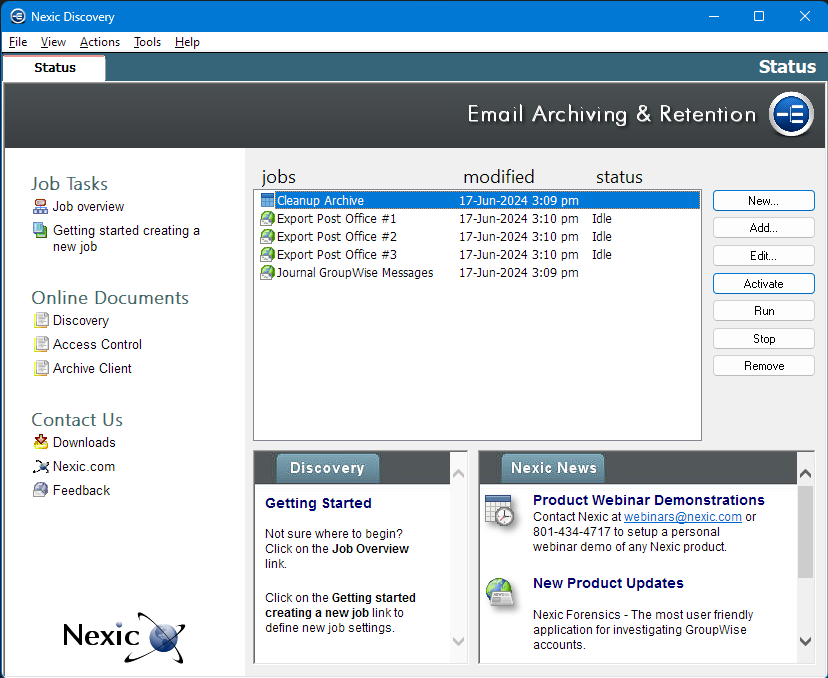The height and width of the screenshot is (678, 828).
Task: Click the Nexic News scrollbar thumb
Action: point(805,532)
